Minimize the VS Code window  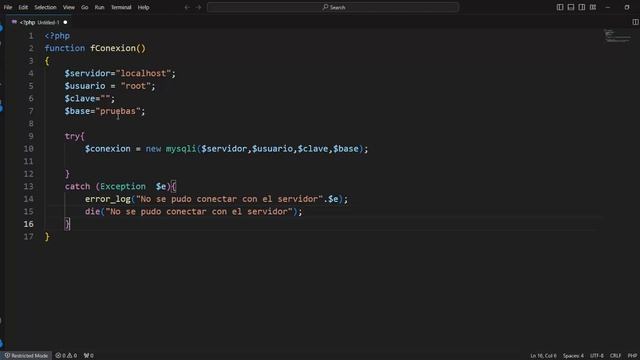pyautogui.click(x=608, y=7)
